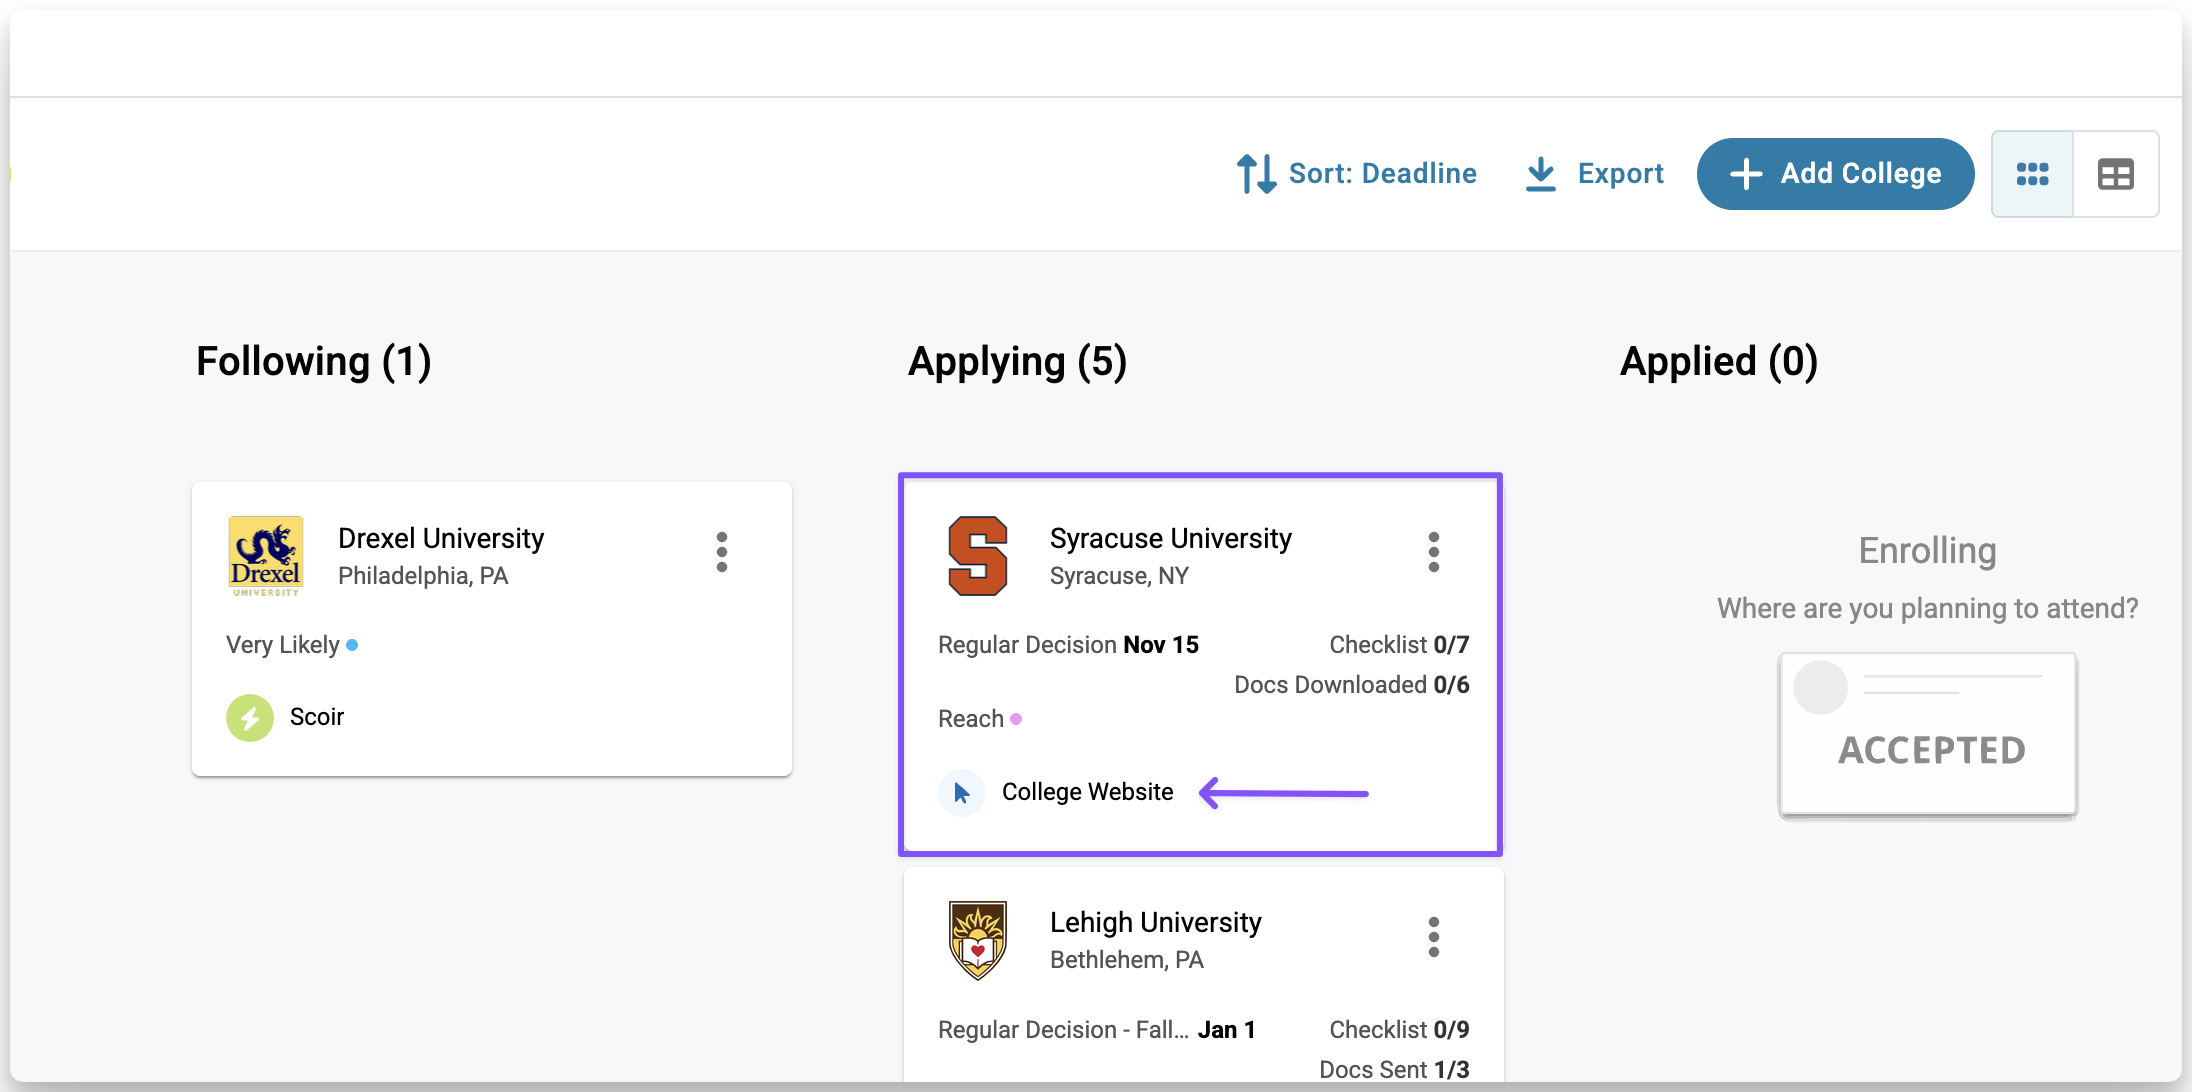Open the Syracuse University name link
The image size is (2192, 1092).
1170,538
